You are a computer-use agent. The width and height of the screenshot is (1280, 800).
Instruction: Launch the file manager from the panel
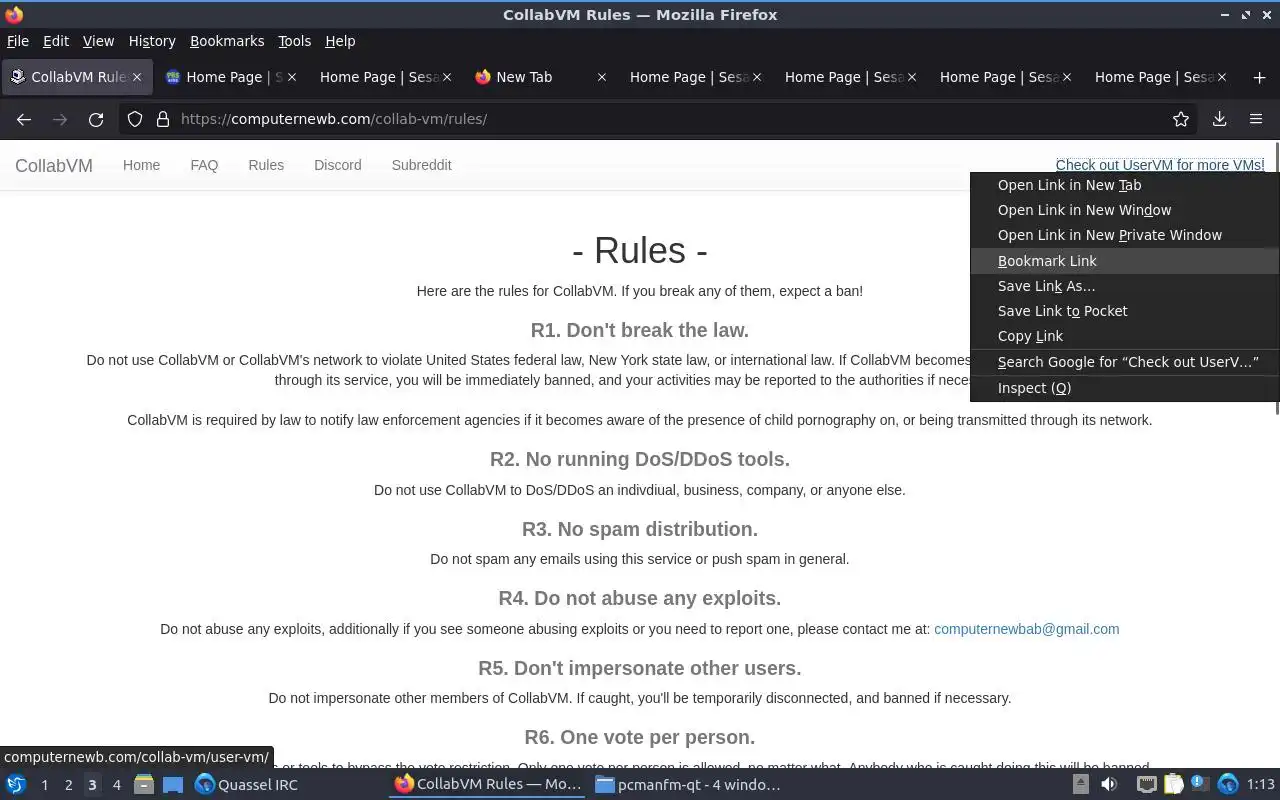pos(144,785)
